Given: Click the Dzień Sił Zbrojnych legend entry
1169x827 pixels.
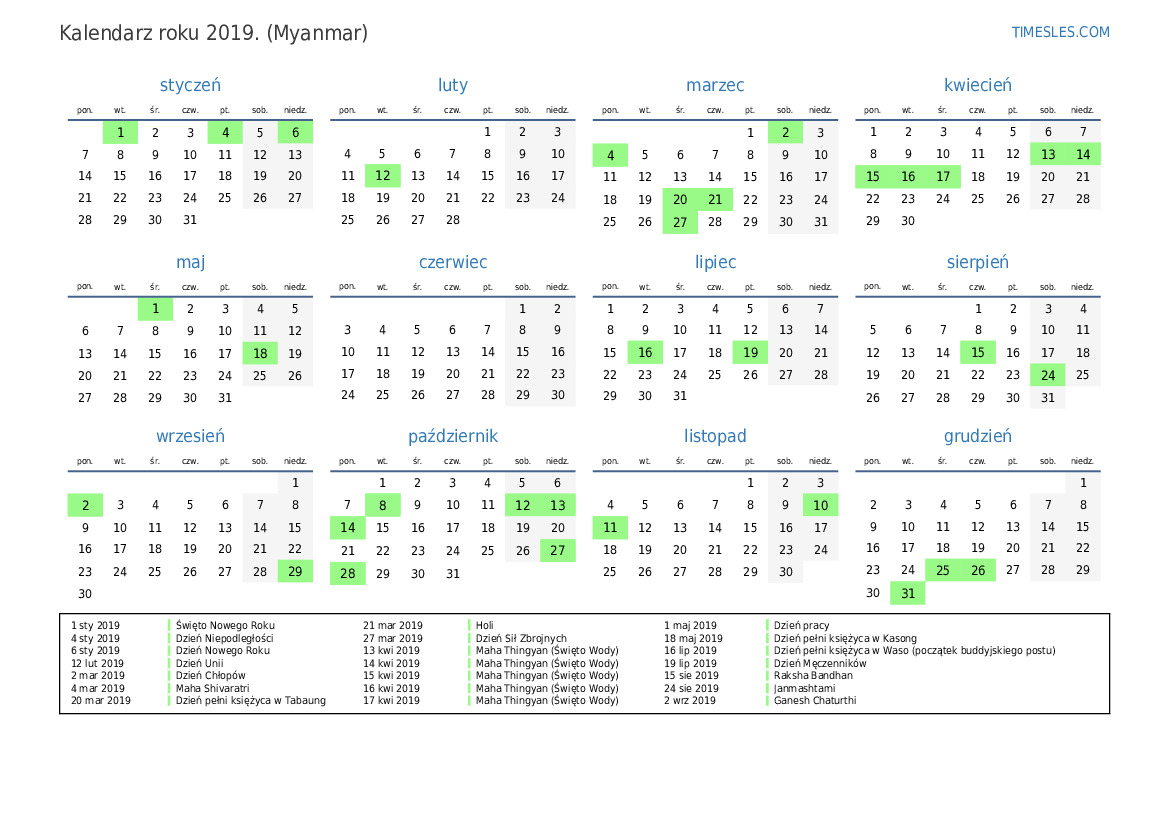Looking at the screenshot, I should 521,638.
